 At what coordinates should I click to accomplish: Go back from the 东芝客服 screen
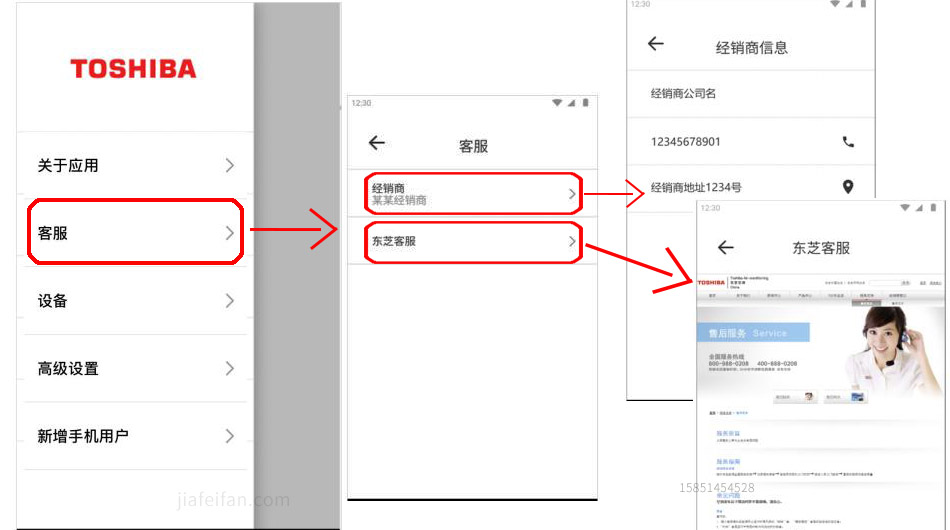coord(725,247)
